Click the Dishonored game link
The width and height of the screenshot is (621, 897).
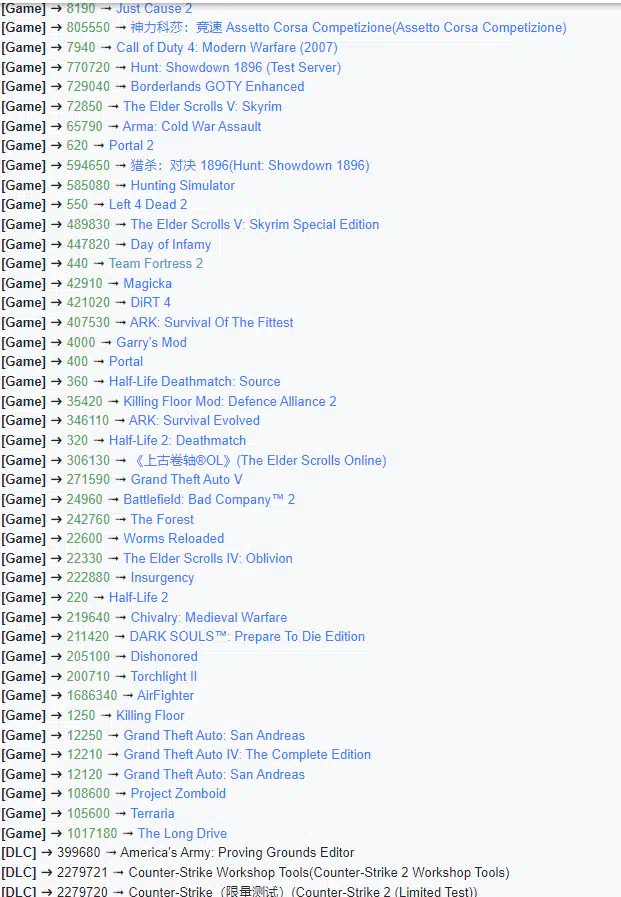pos(164,656)
